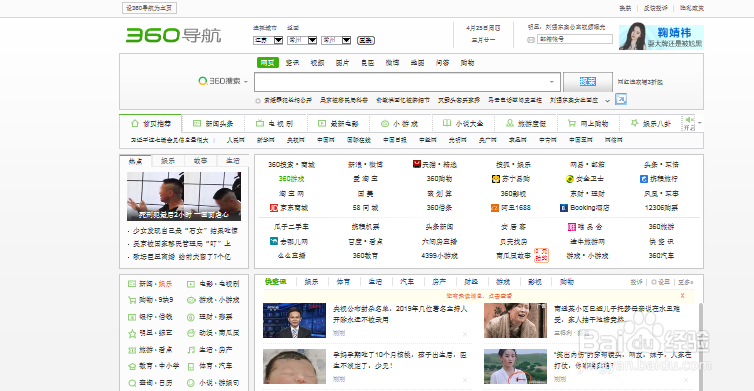Open the 游戏 tab in the news feed

pyautogui.click(x=503, y=282)
